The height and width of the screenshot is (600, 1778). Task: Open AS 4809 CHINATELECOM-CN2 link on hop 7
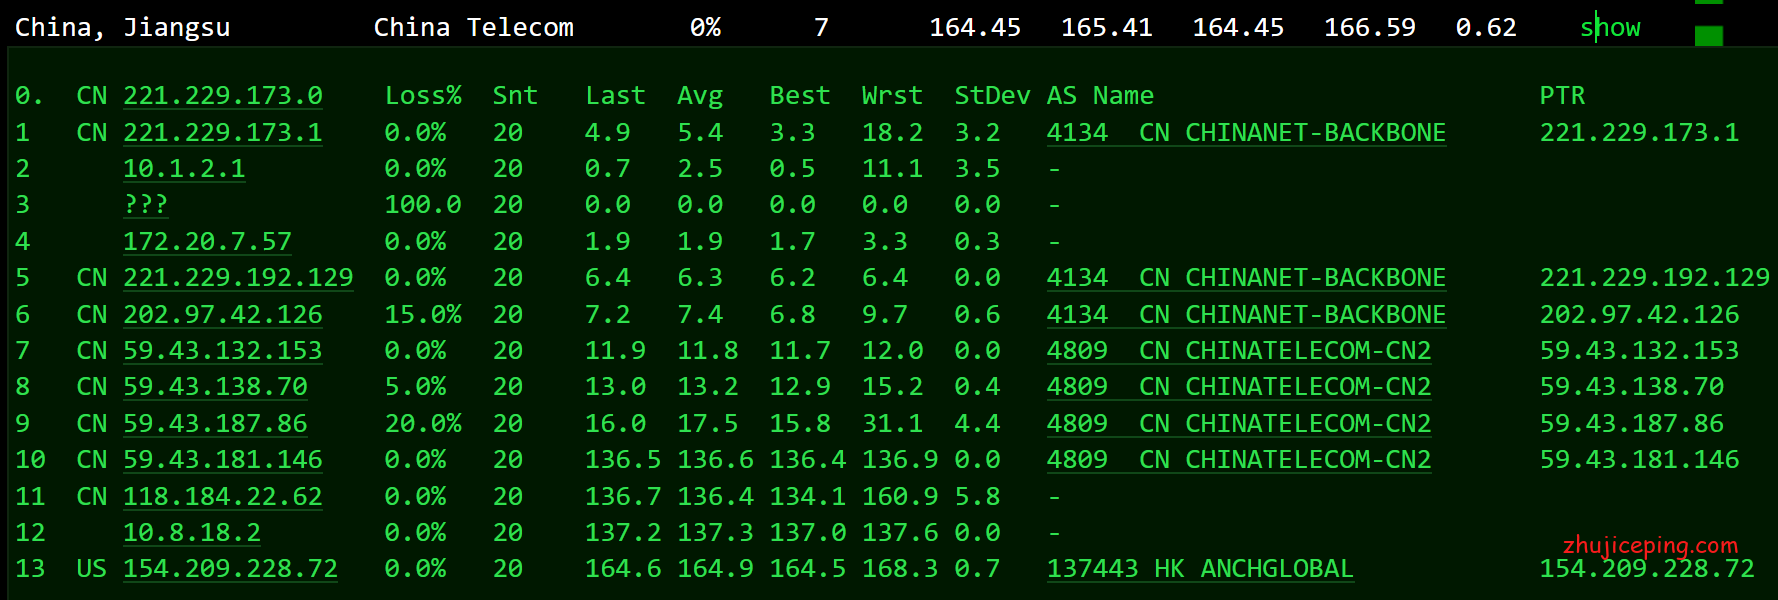(x=1238, y=351)
